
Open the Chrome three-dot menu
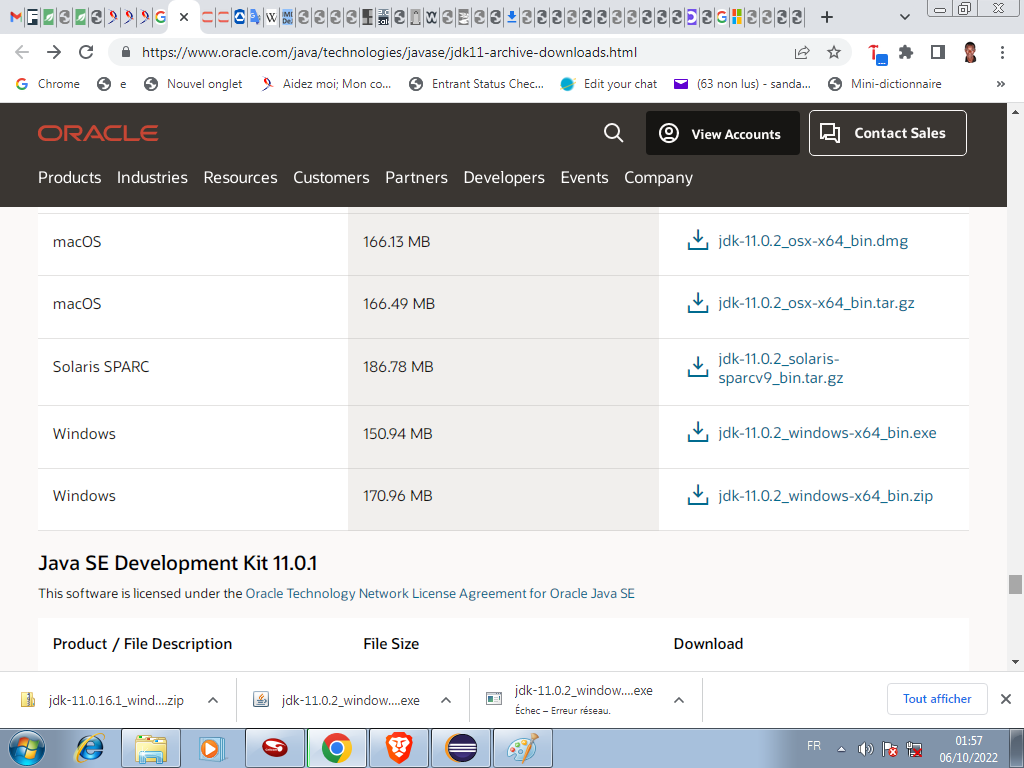1002,52
